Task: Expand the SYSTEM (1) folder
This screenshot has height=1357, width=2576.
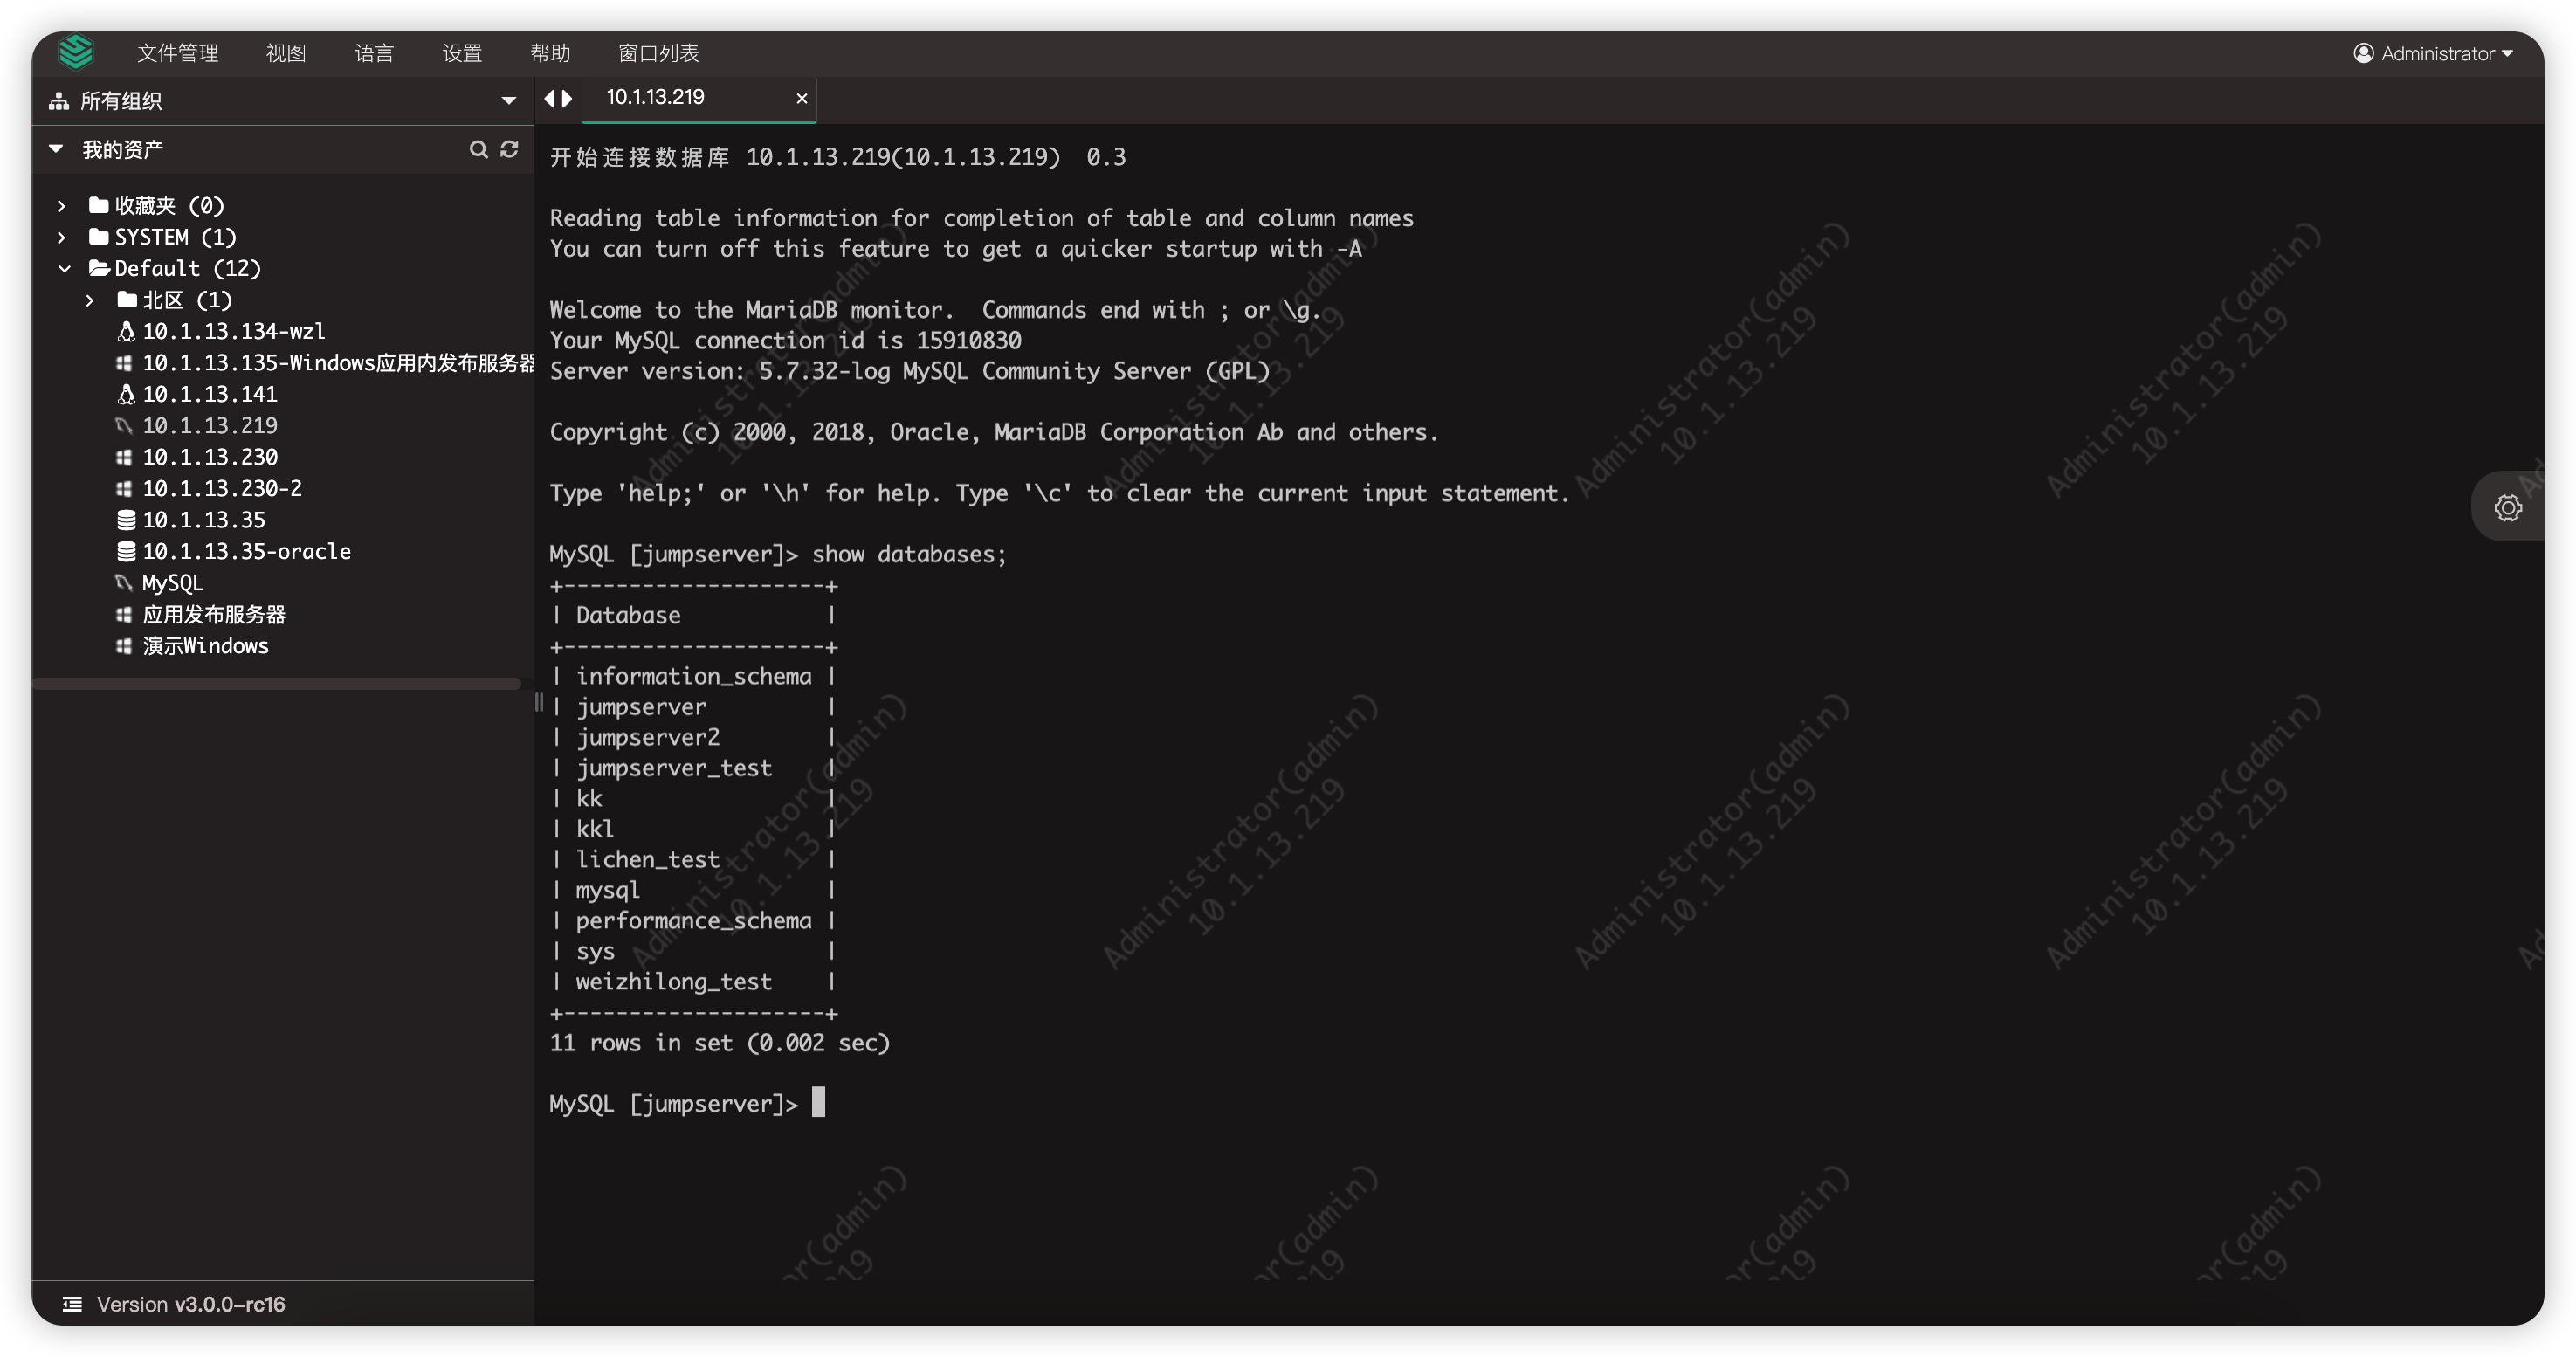Action: (x=62, y=237)
